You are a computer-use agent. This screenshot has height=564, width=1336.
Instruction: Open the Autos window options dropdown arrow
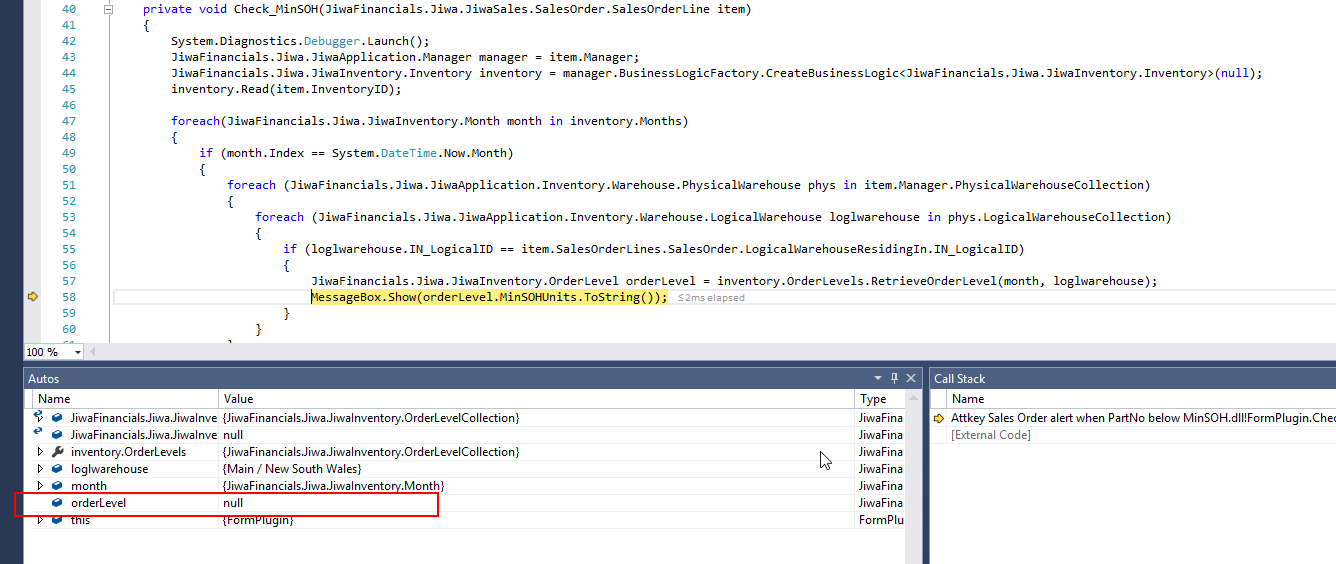pyautogui.click(x=878, y=379)
